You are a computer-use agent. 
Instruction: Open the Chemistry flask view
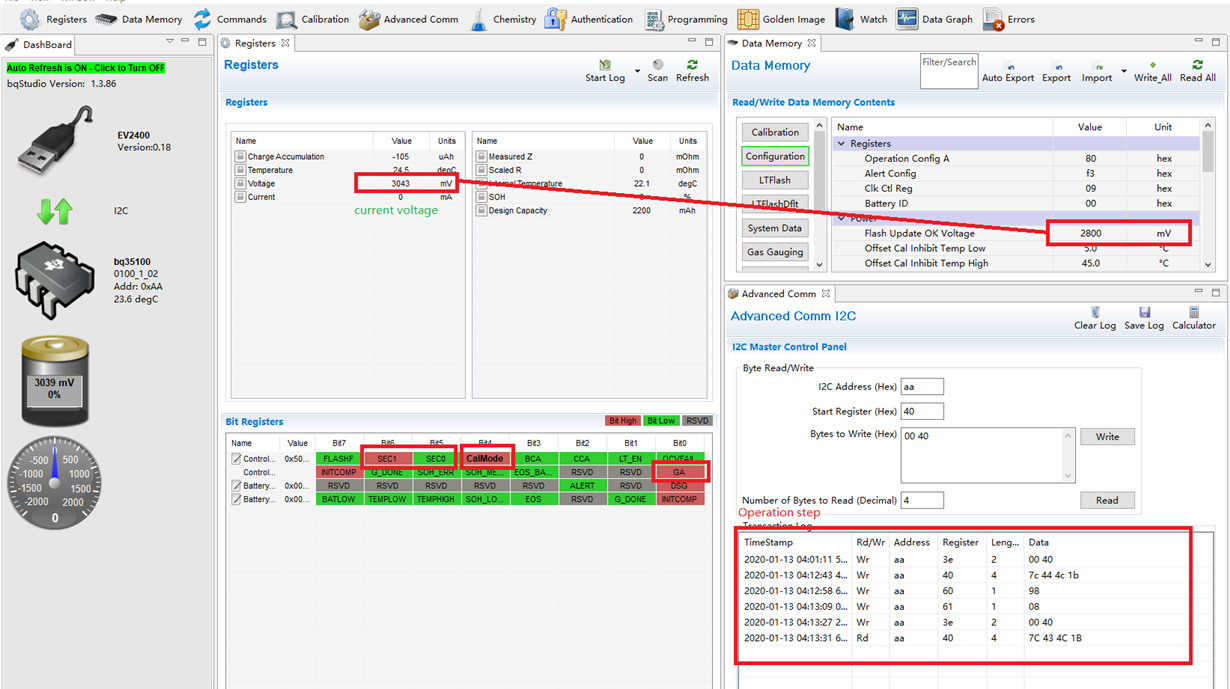pyautogui.click(x=502, y=19)
